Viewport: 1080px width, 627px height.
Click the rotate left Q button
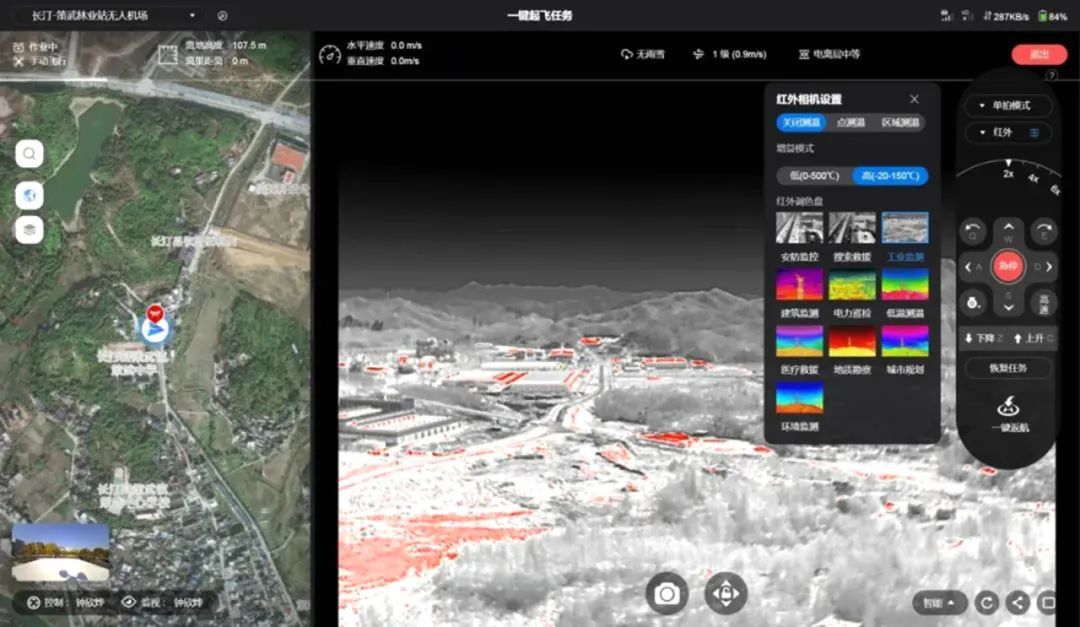pos(973,232)
